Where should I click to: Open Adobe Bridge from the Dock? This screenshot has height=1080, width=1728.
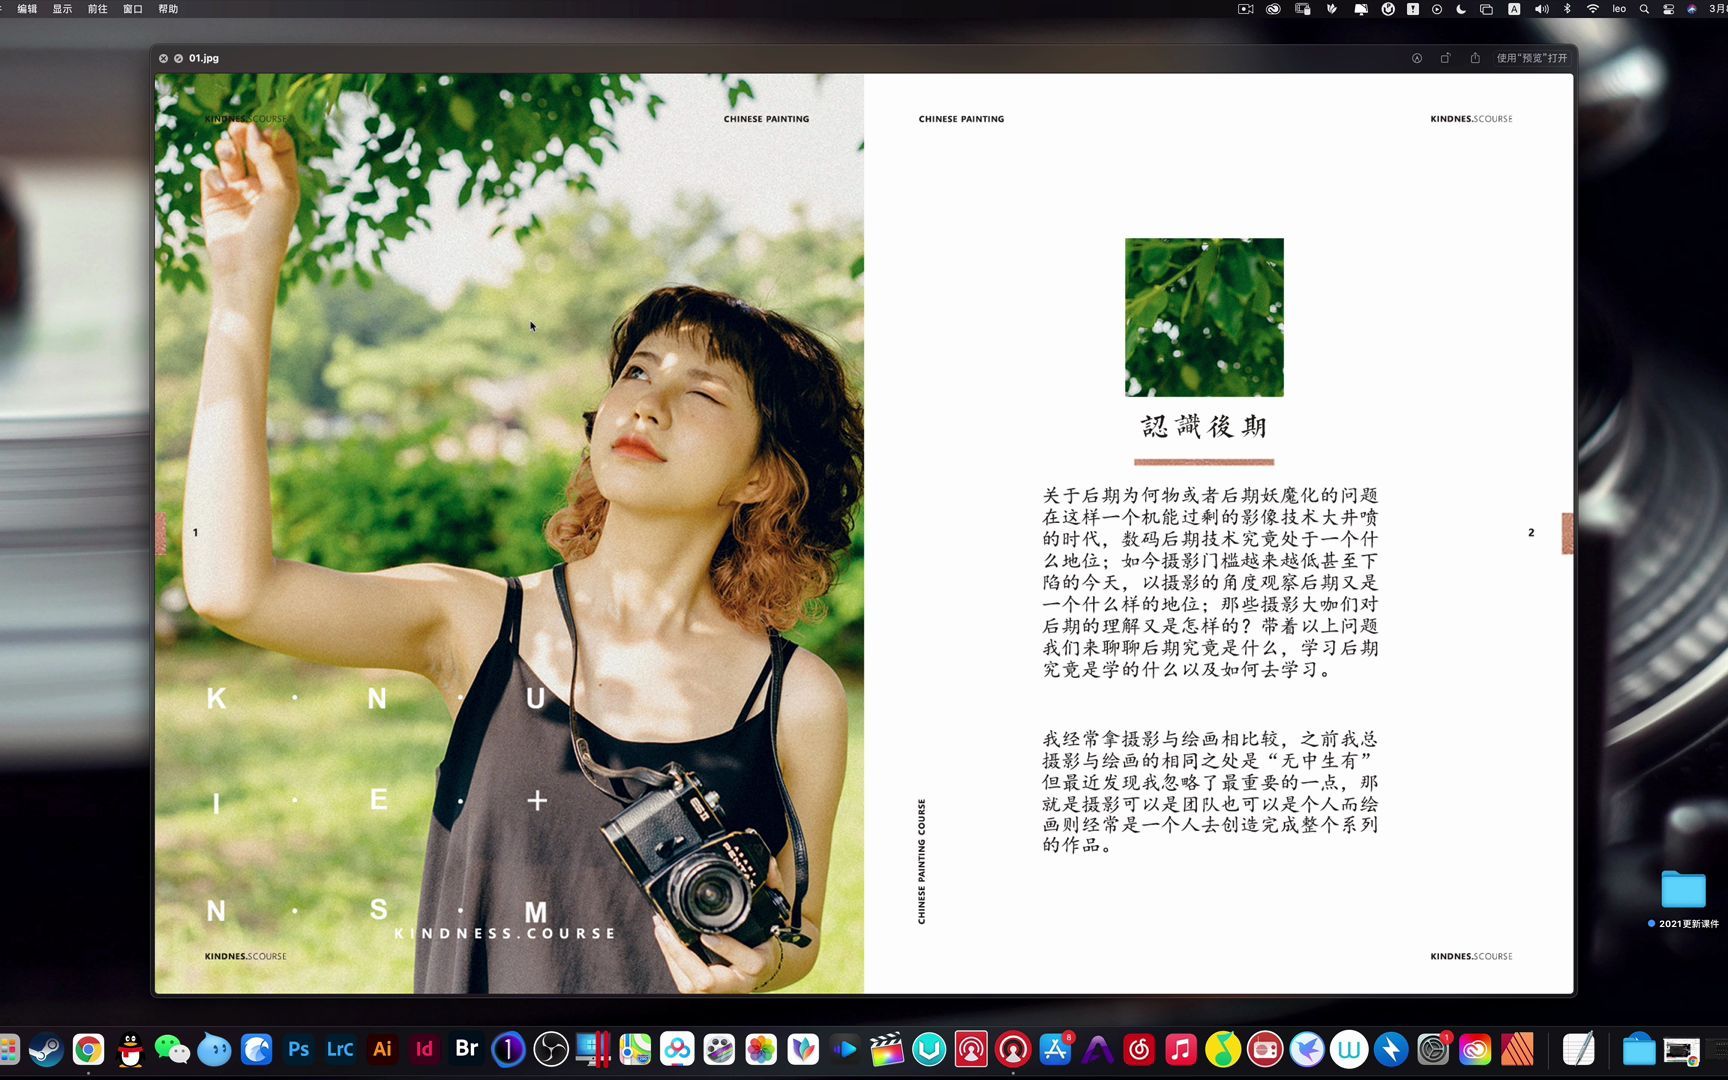click(467, 1049)
